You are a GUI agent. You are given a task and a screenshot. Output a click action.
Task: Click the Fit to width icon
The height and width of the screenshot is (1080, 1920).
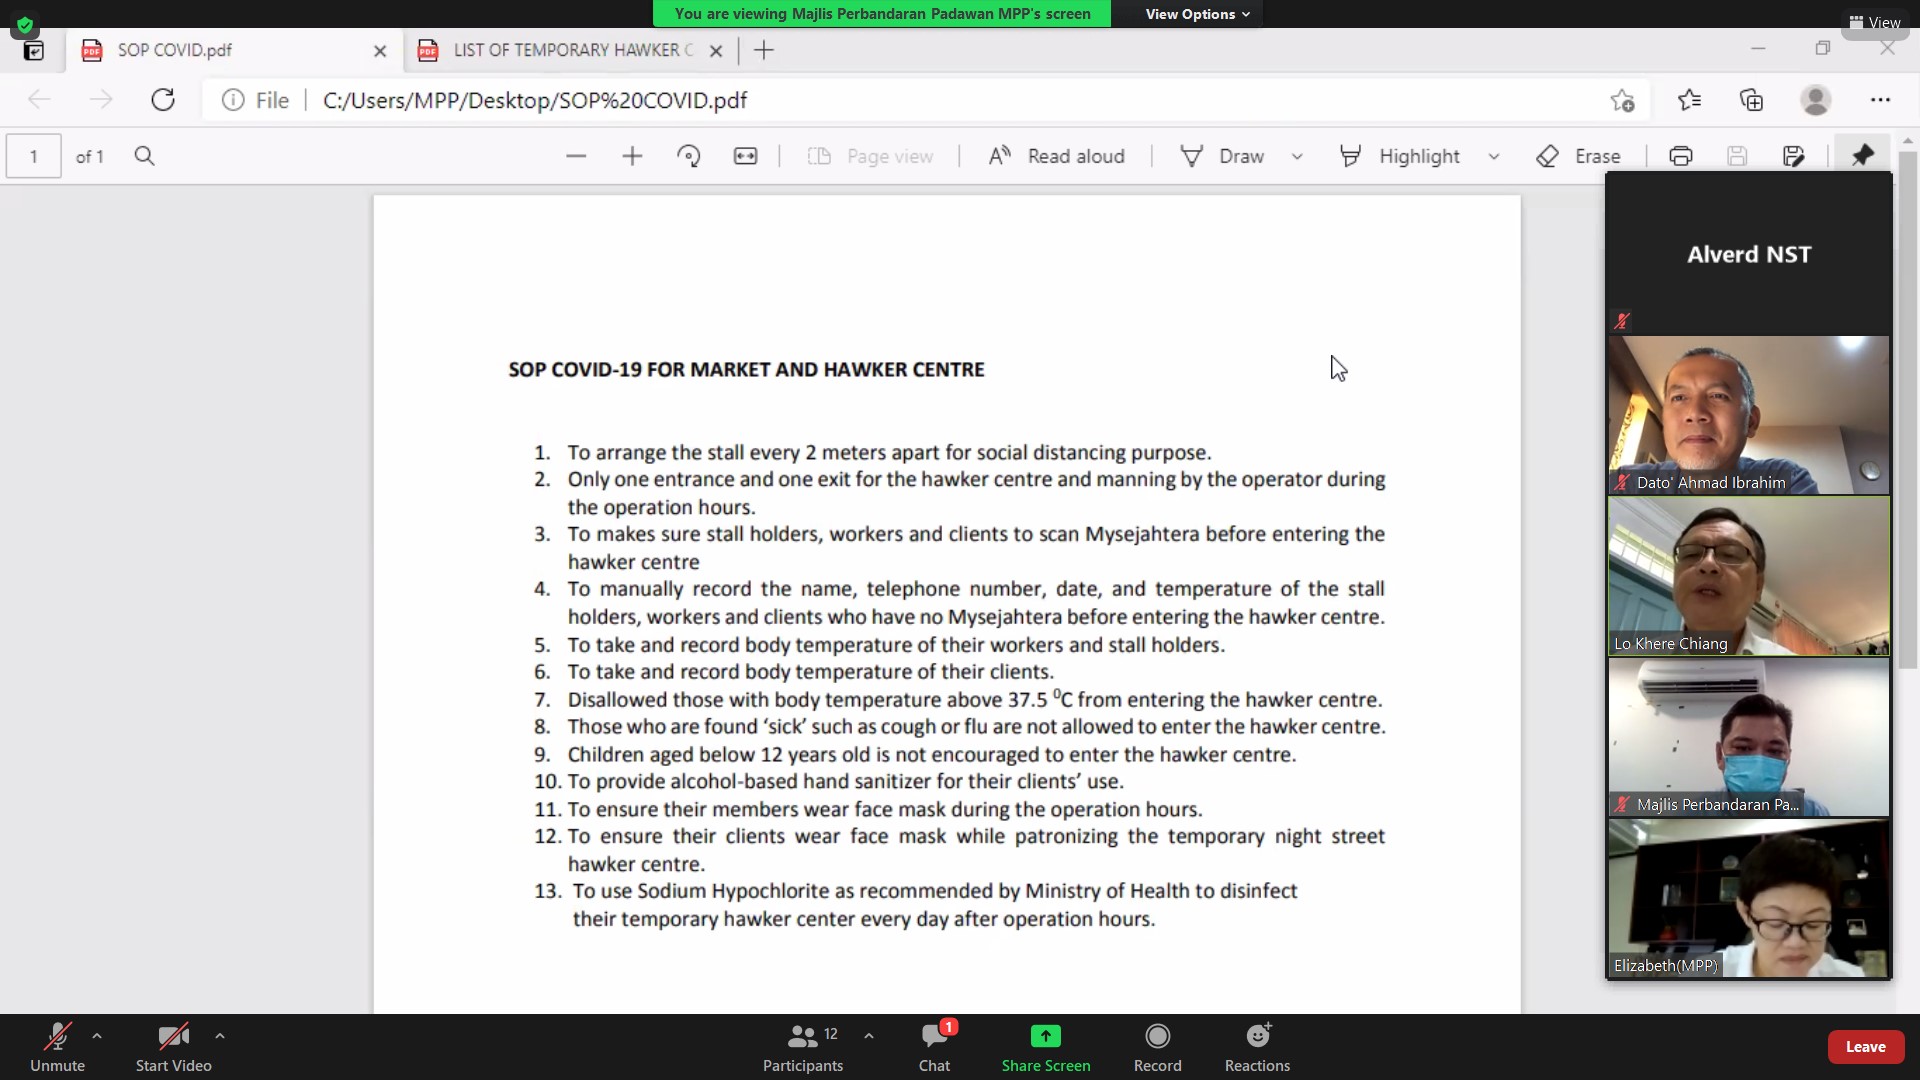[745, 156]
